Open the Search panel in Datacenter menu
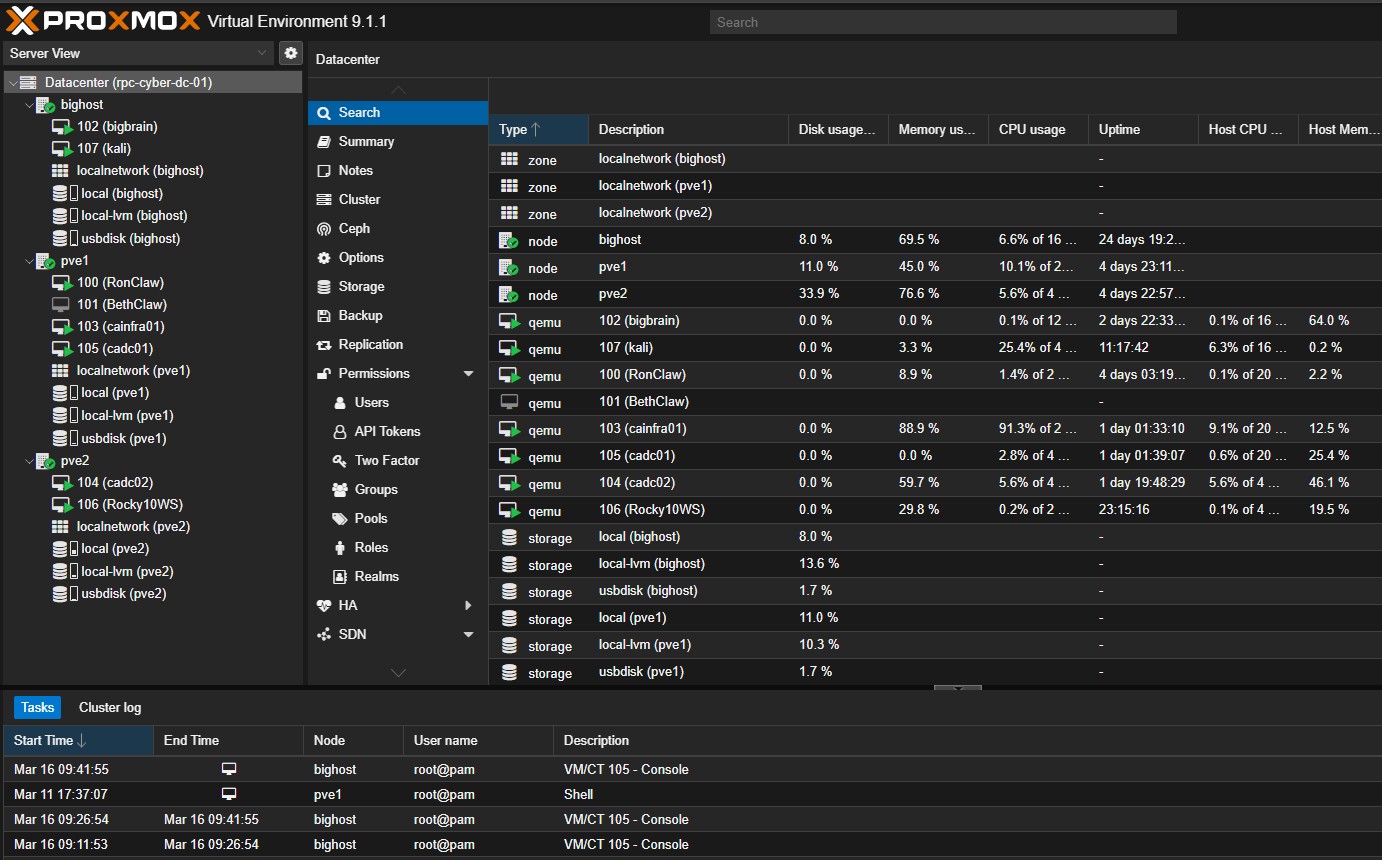The image size is (1382, 860). tap(361, 112)
